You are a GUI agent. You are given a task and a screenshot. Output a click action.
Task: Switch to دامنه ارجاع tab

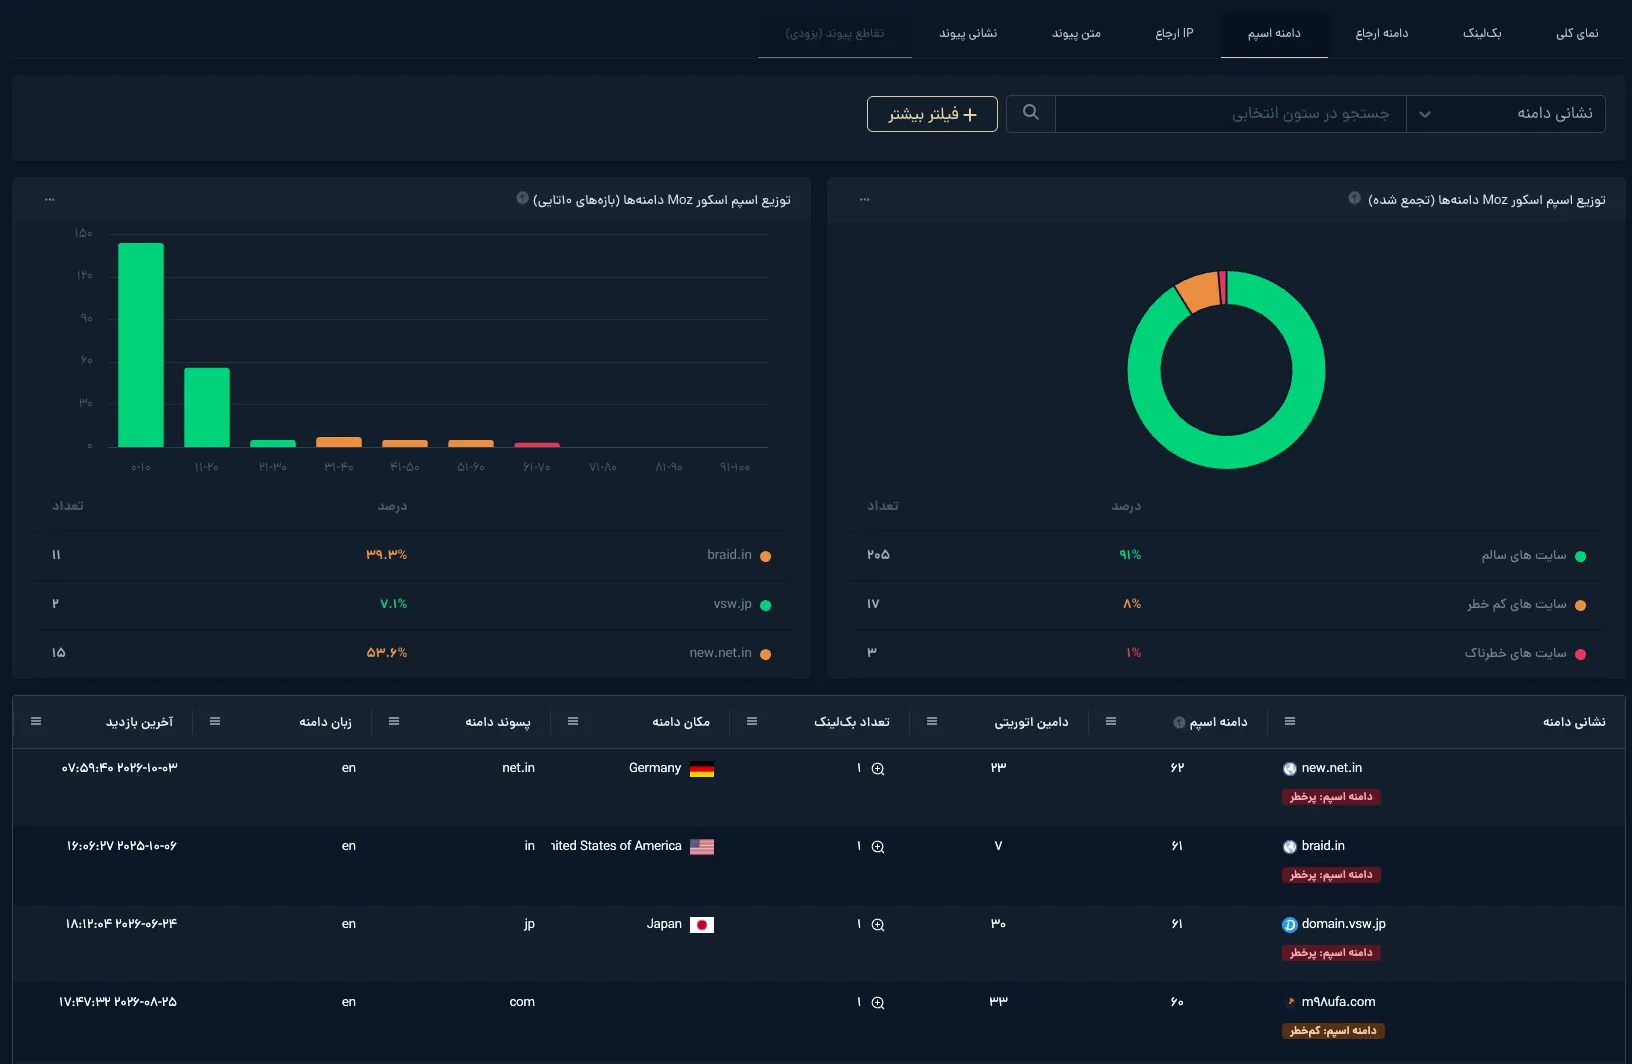1382,33
